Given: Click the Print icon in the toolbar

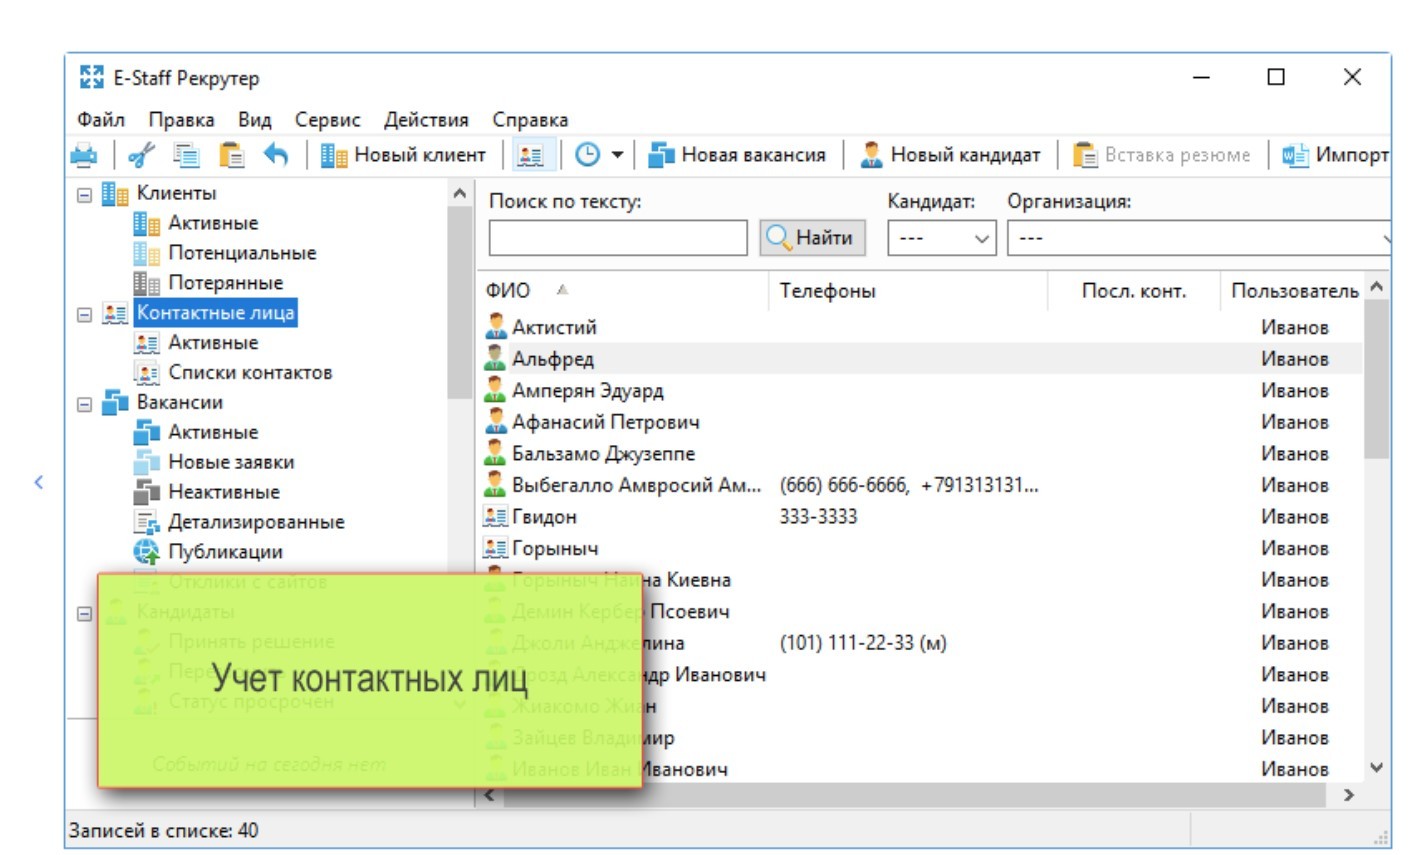Looking at the screenshot, I should click(85, 155).
